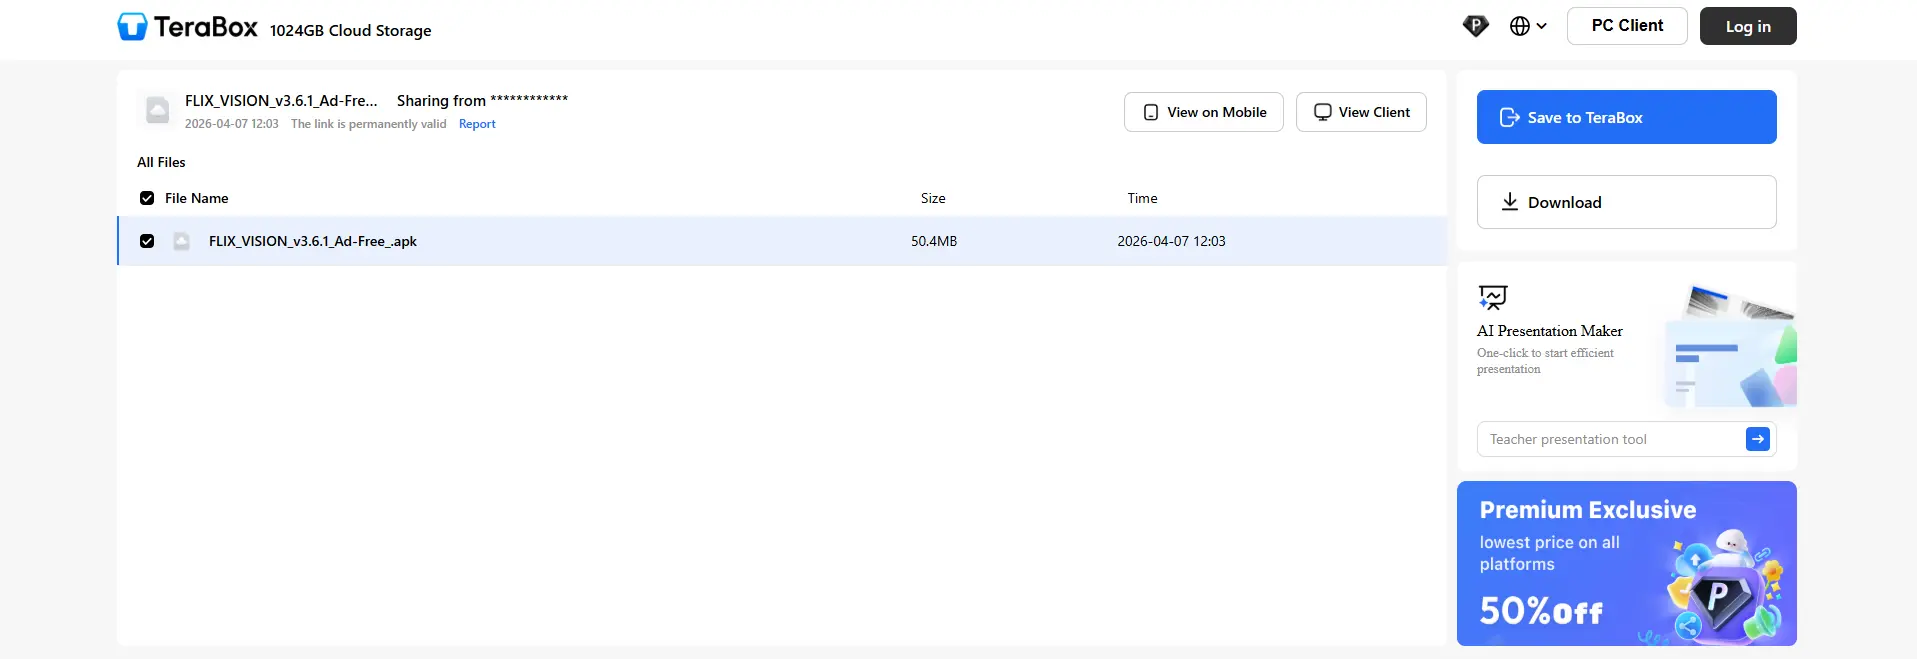Click the Report link
This screenshot has height=659, width=1917.
tap(477, 124)
